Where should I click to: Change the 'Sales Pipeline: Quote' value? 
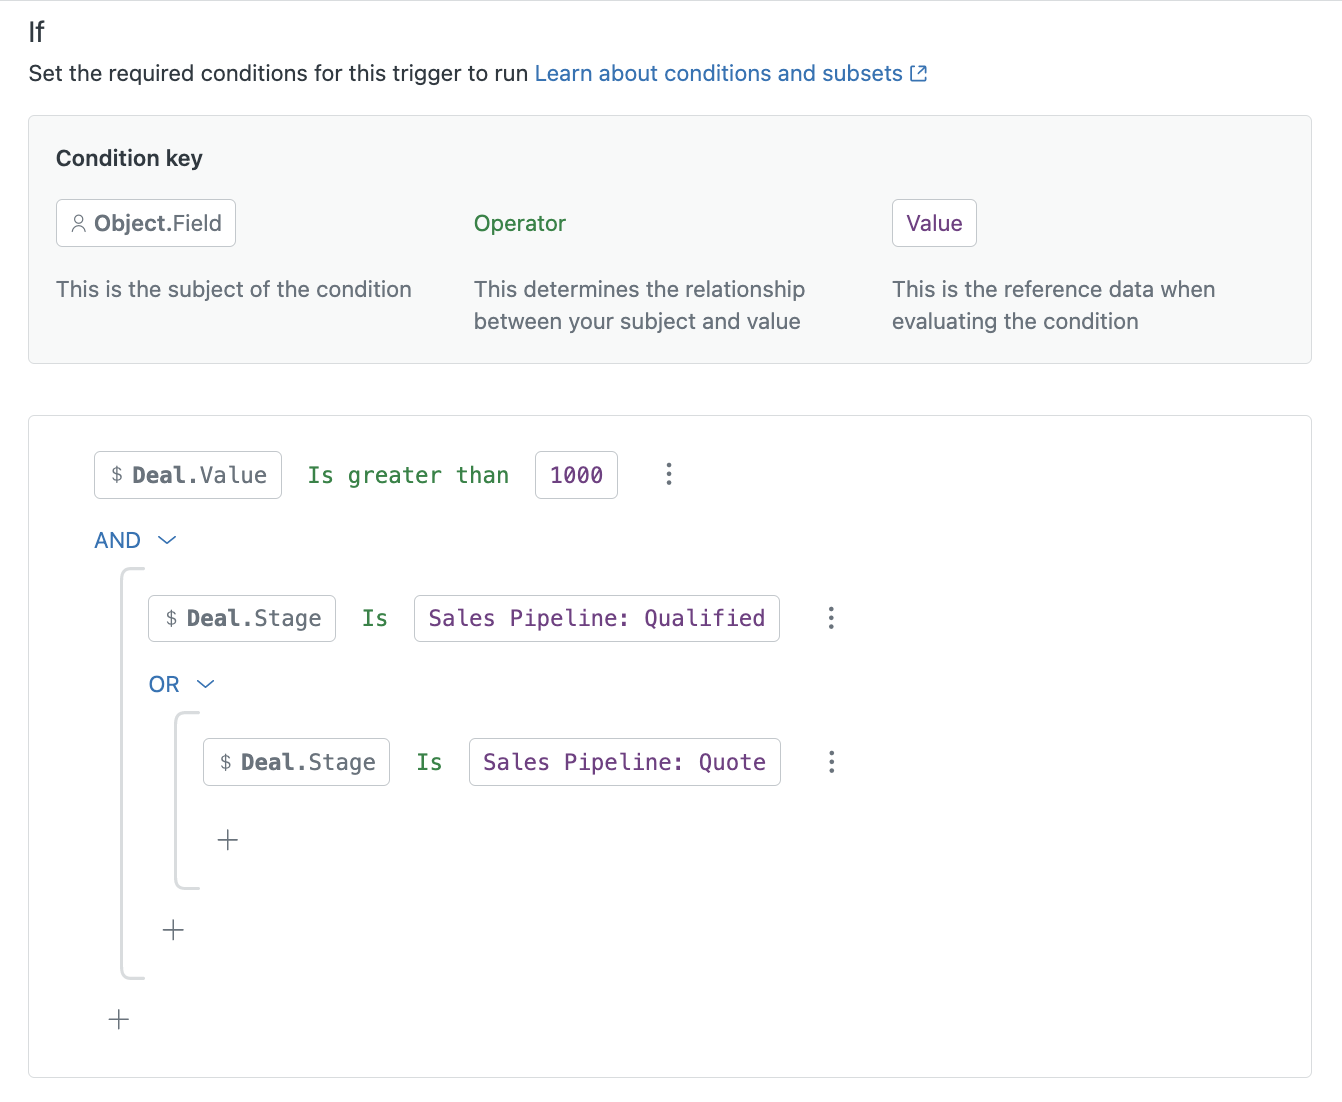click(x=624, y=762)
